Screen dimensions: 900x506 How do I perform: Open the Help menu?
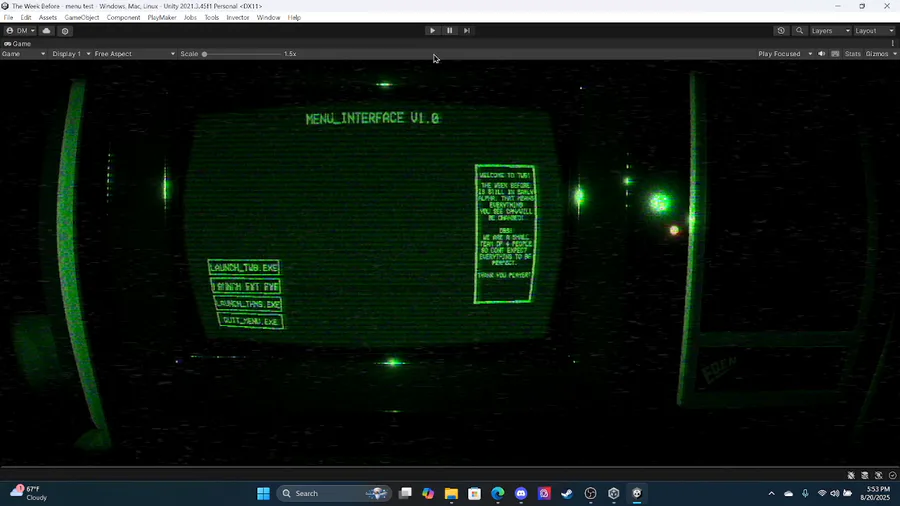[294, 18]
